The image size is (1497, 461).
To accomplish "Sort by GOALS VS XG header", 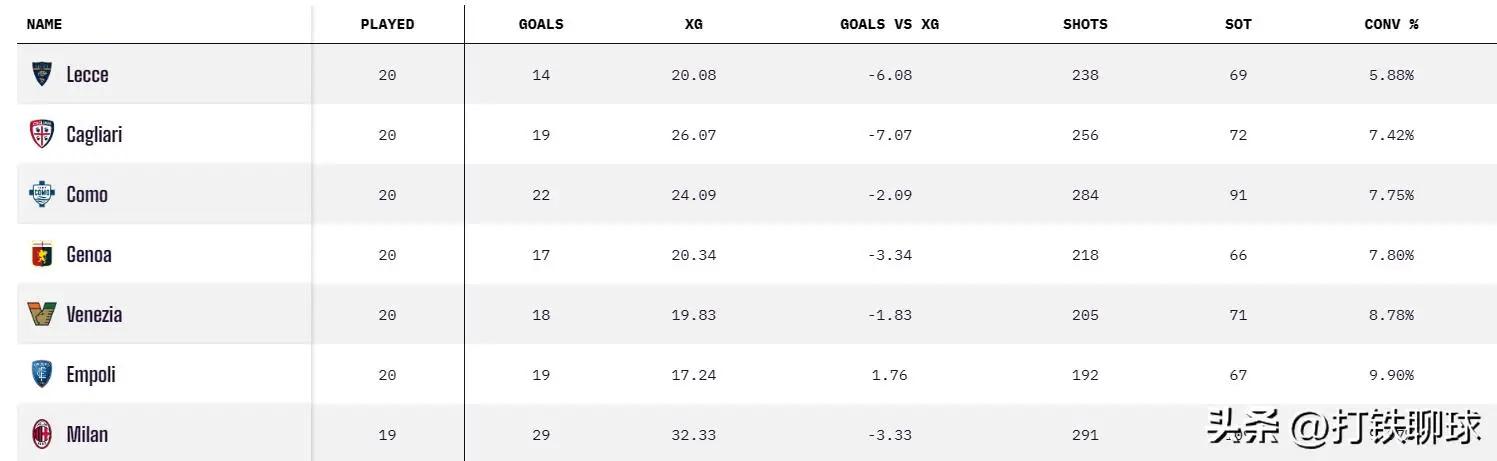I will [889, 24].
